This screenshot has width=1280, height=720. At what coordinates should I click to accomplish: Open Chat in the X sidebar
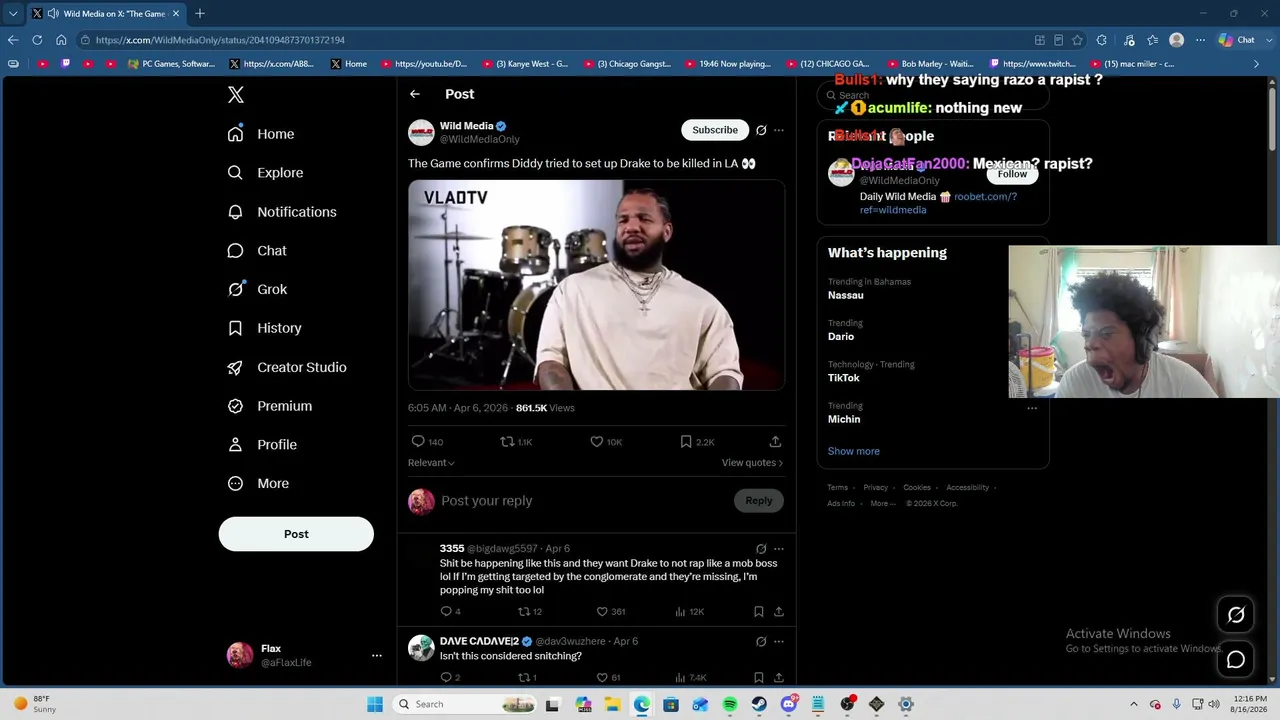[257, 251]
